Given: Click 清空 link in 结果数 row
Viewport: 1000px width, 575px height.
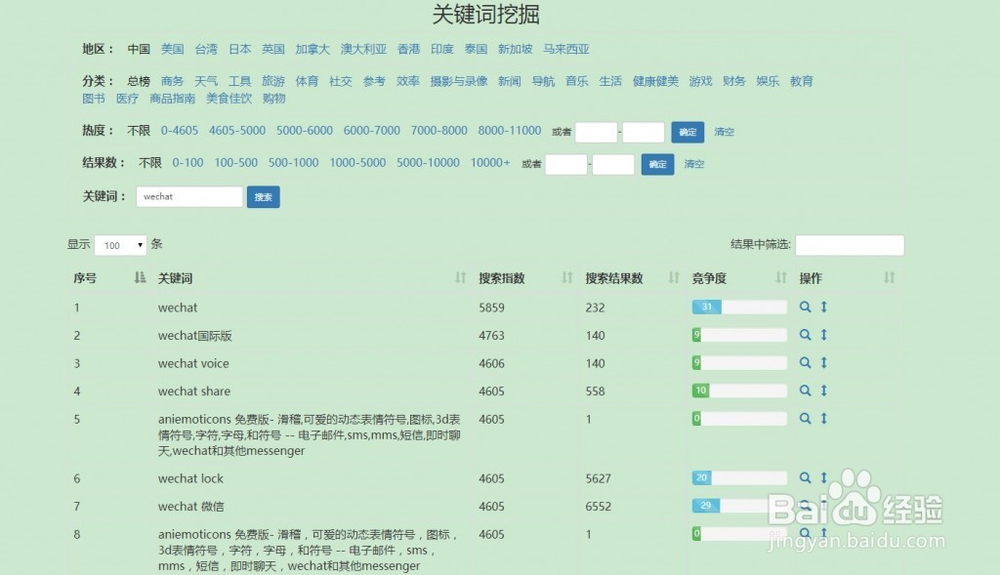Looking at the screenshot, I should point(694,164).
